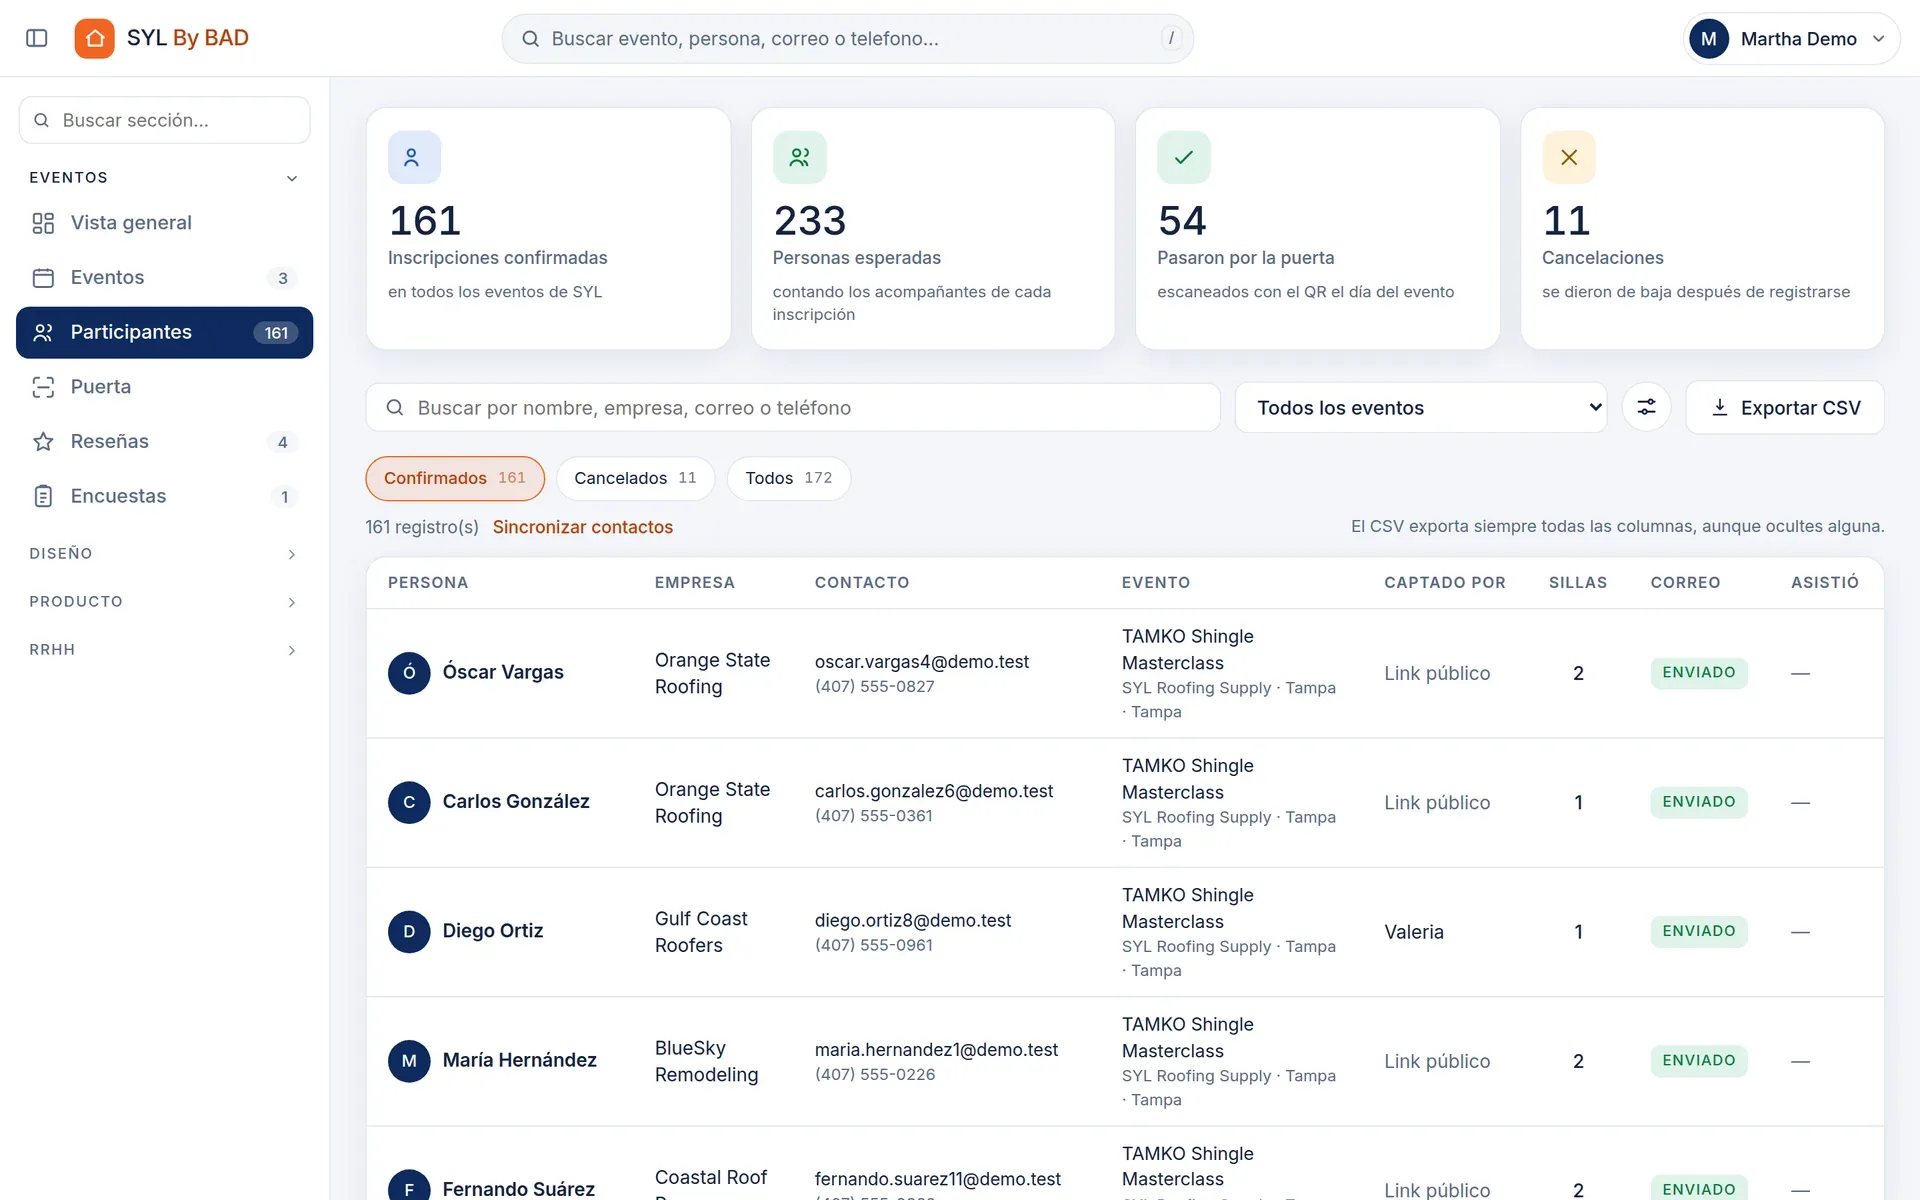Open Reseñas in the sidebar

164,442
